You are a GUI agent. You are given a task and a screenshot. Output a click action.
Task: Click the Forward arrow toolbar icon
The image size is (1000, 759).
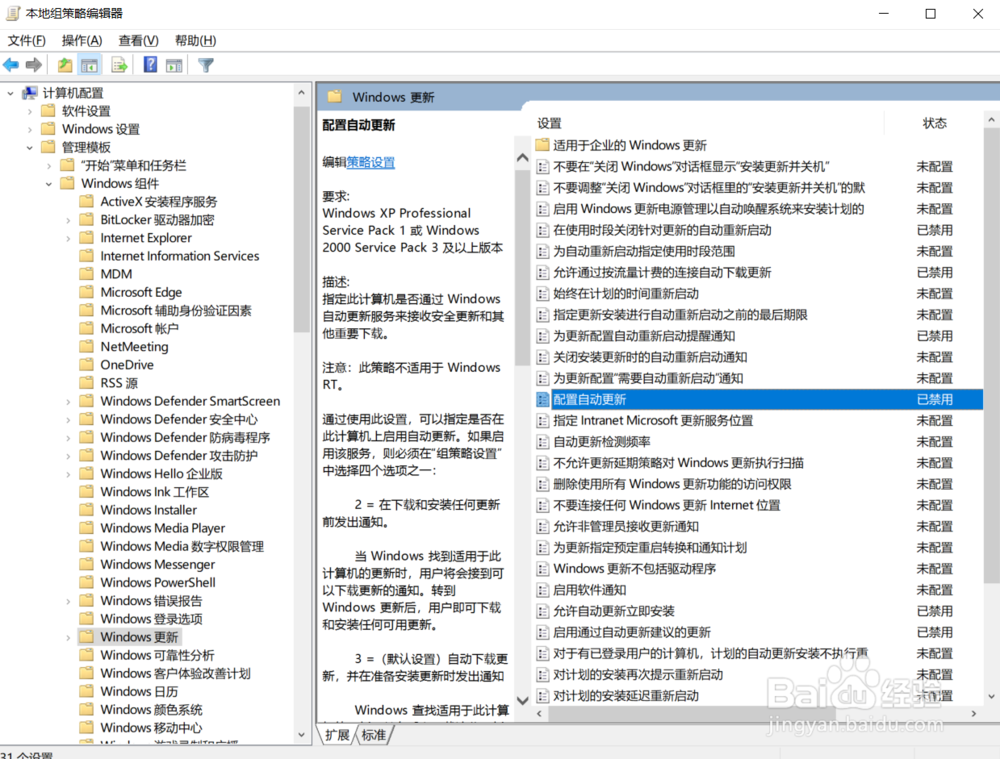click(34, 65)
